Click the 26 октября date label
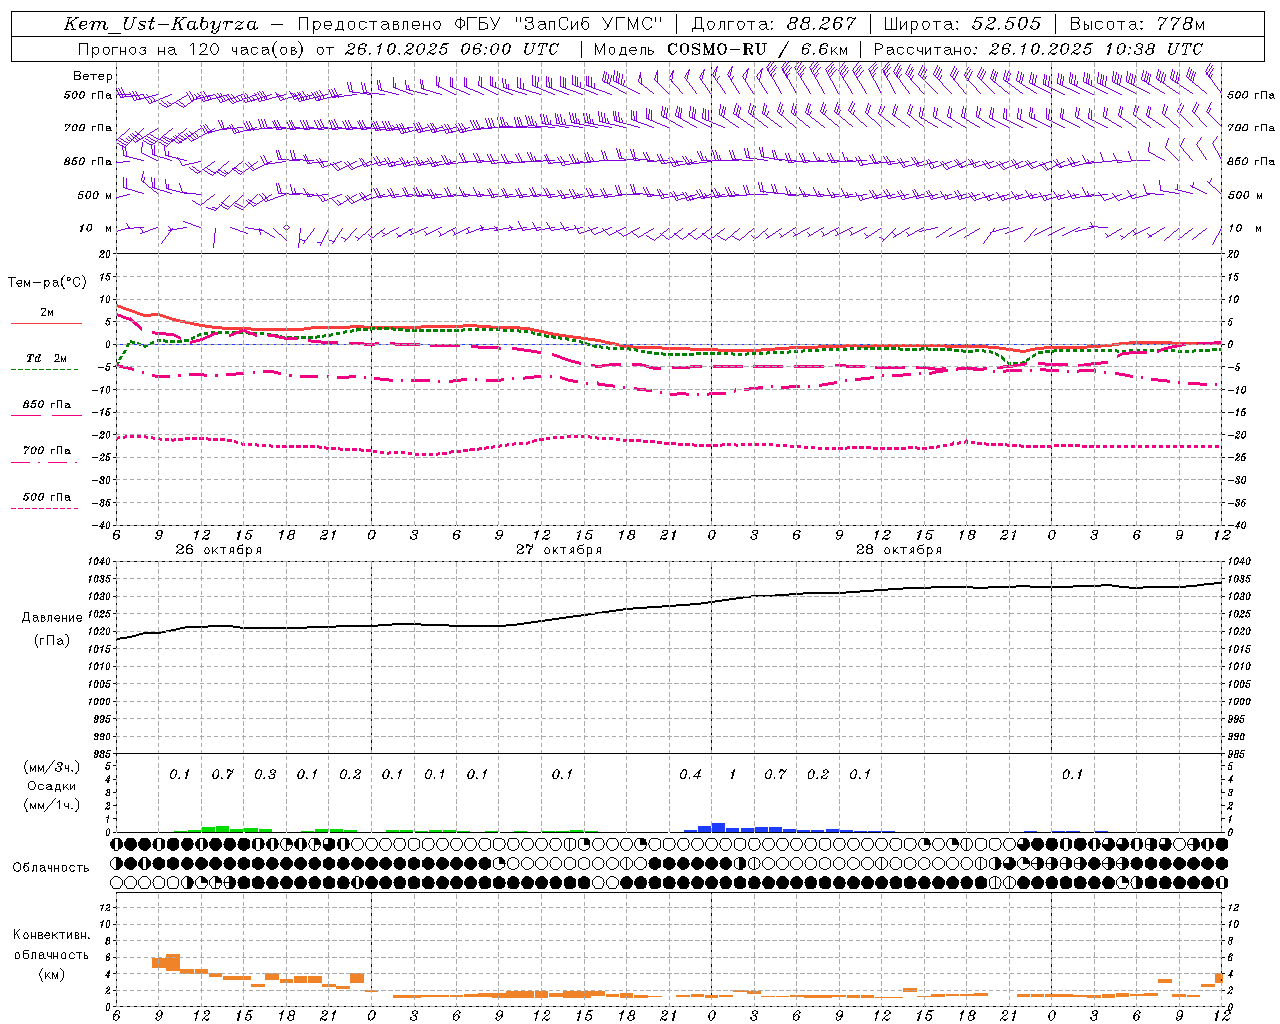Viewport: 1280px width, 1024px height. tap(218, 550)
